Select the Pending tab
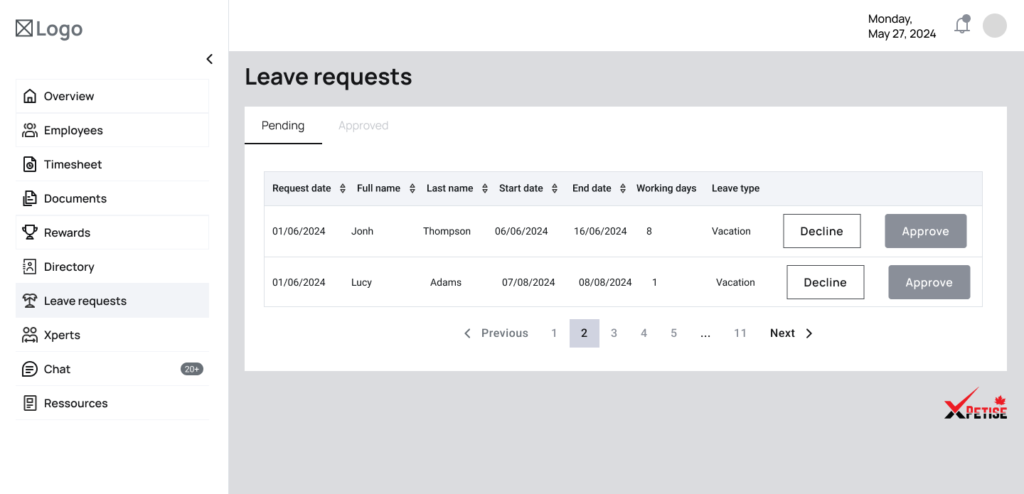Viewport: 1024px width, 494px height. [x=283, y=126]
